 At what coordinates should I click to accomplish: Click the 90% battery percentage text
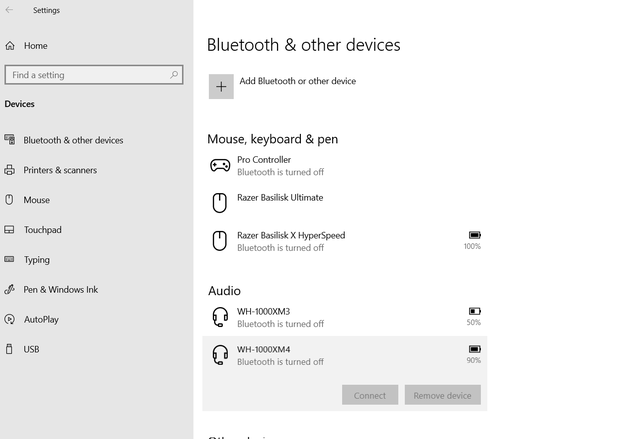point(473,360)
